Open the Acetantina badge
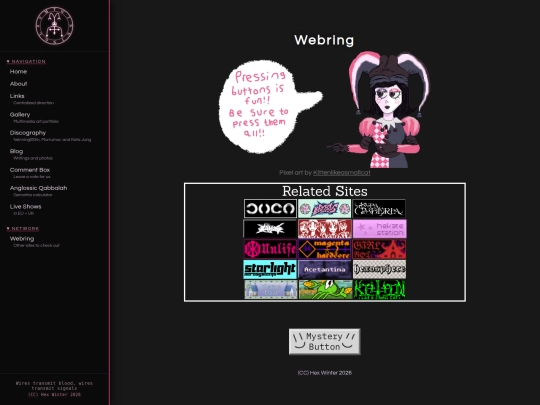 pos(325,269)
